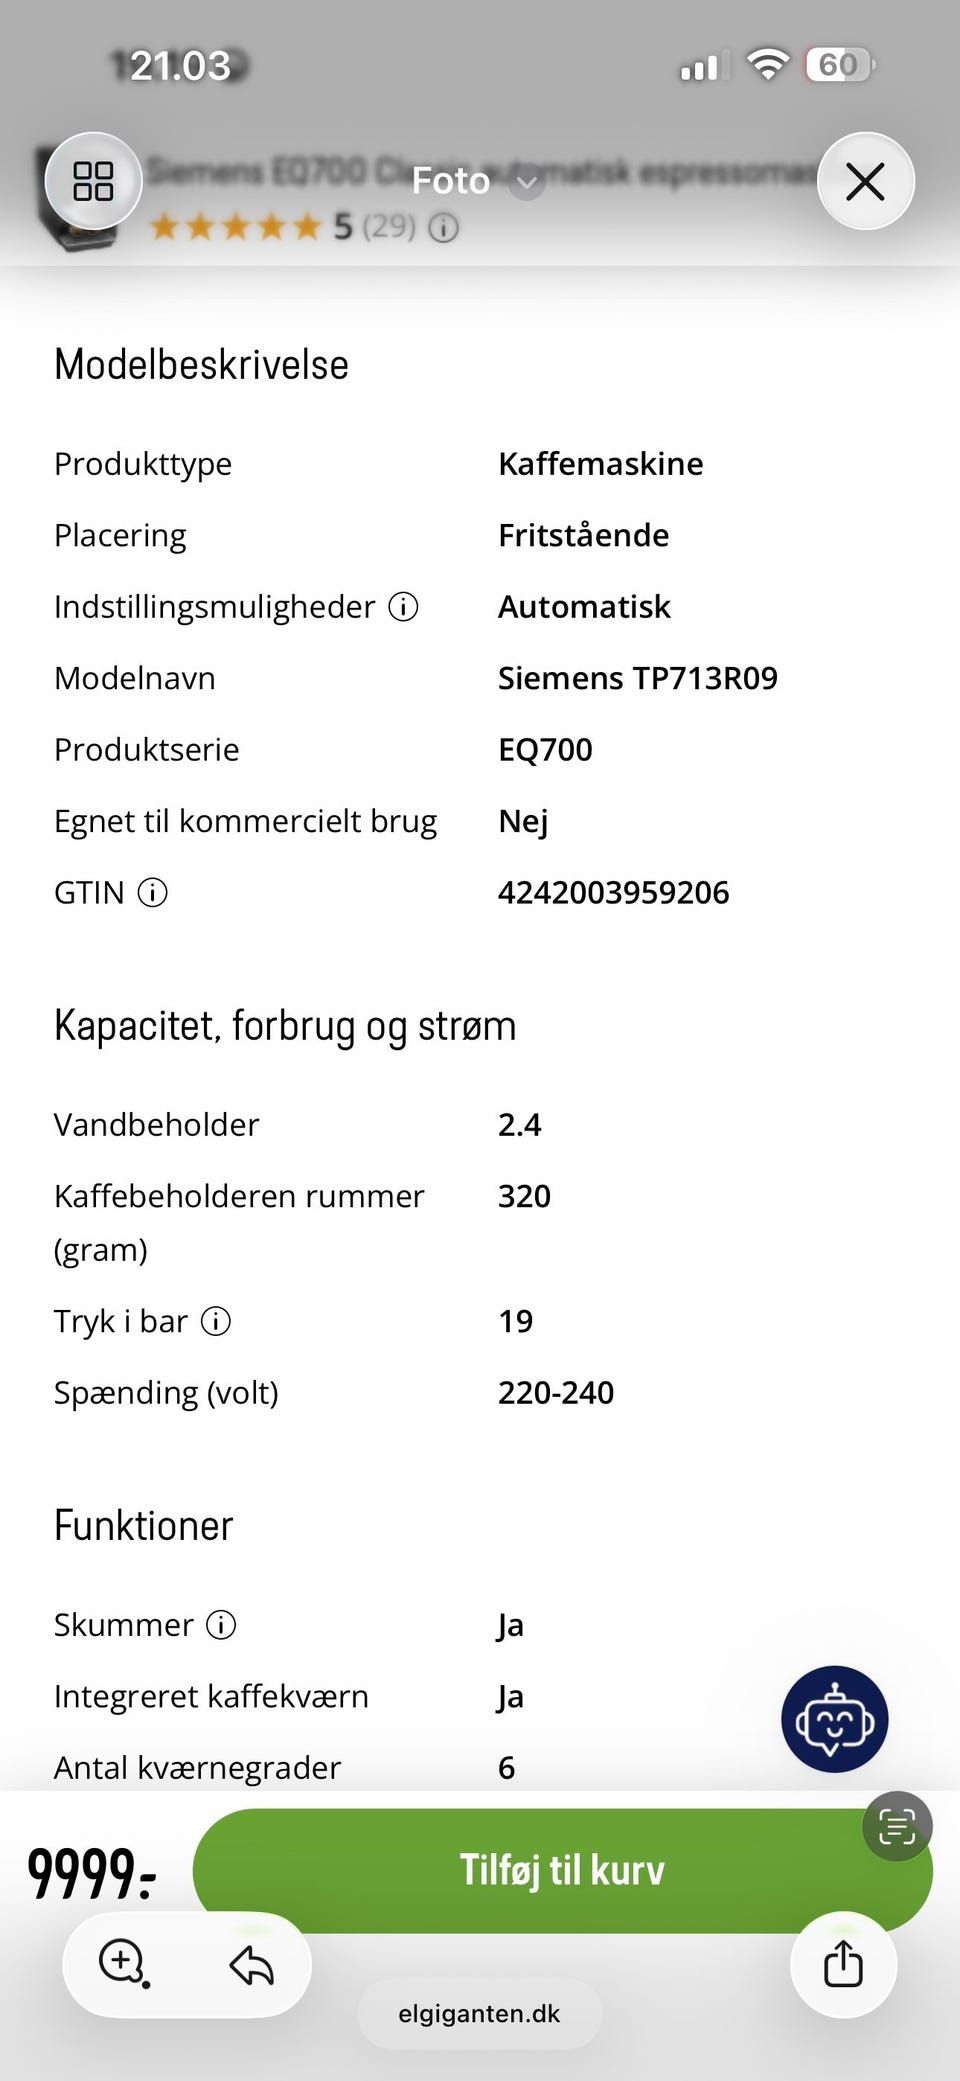The image size is (960, 2081).
Task: Show info about Skummer
Action: click(x=221, y=1625)
